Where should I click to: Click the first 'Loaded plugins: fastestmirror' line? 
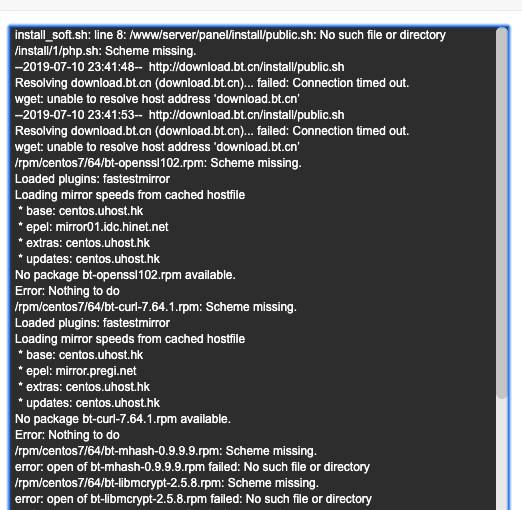92,179
